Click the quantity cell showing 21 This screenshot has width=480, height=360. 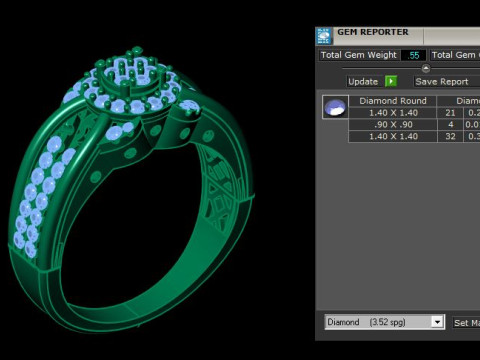(450, 113)
